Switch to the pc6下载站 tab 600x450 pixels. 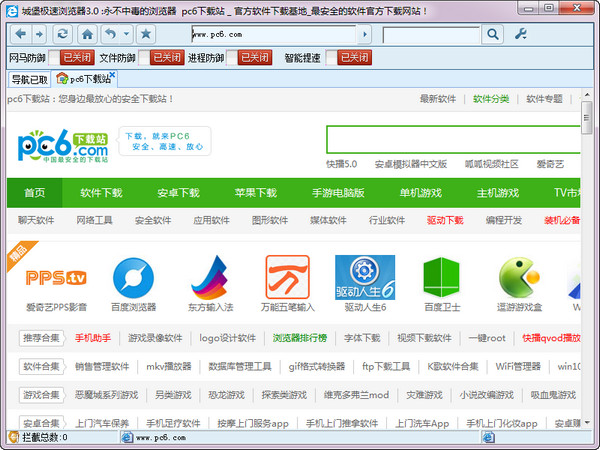pos(84,79)
